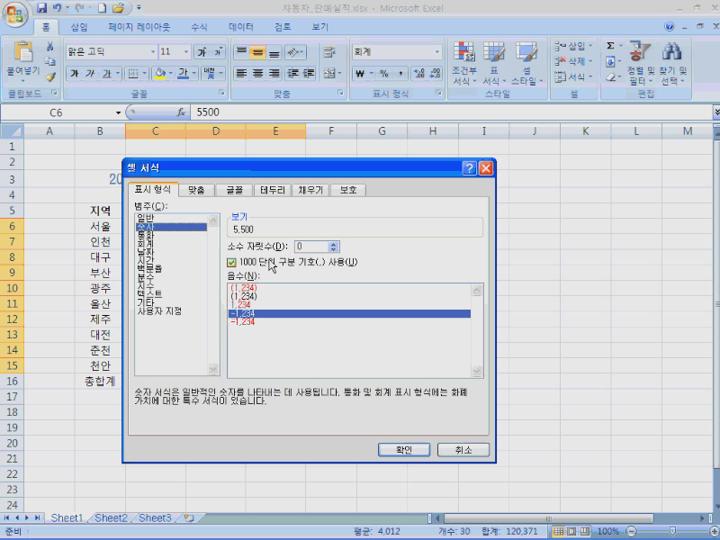Toggle the 1000 단위 구분 기호 사용 checkbox

coord(231,262)
